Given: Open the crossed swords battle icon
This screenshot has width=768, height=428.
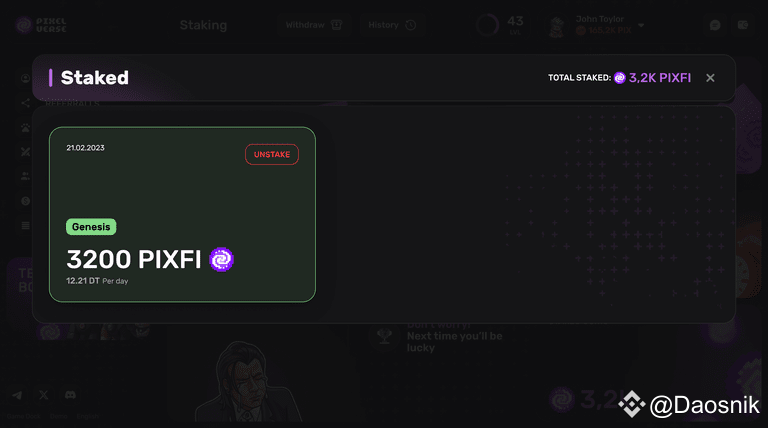Looking at the screenshot, I should click(x=25, y=152).
